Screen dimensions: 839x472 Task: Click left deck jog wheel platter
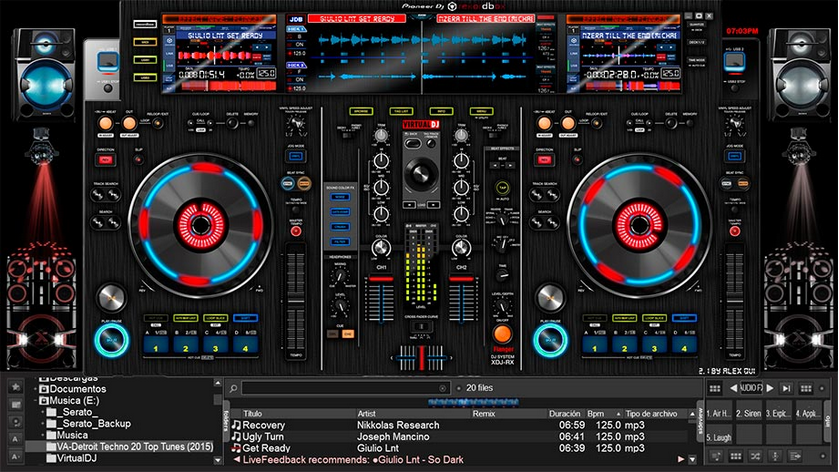201,225
